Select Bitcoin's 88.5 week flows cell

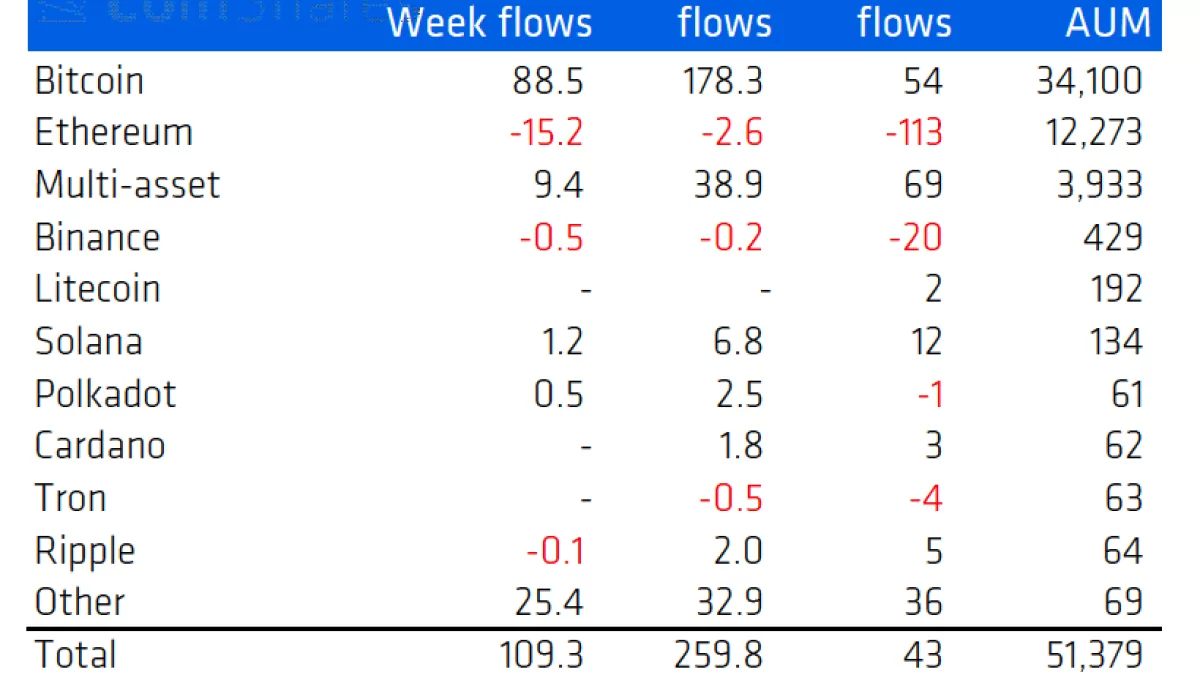coord(548,81)
